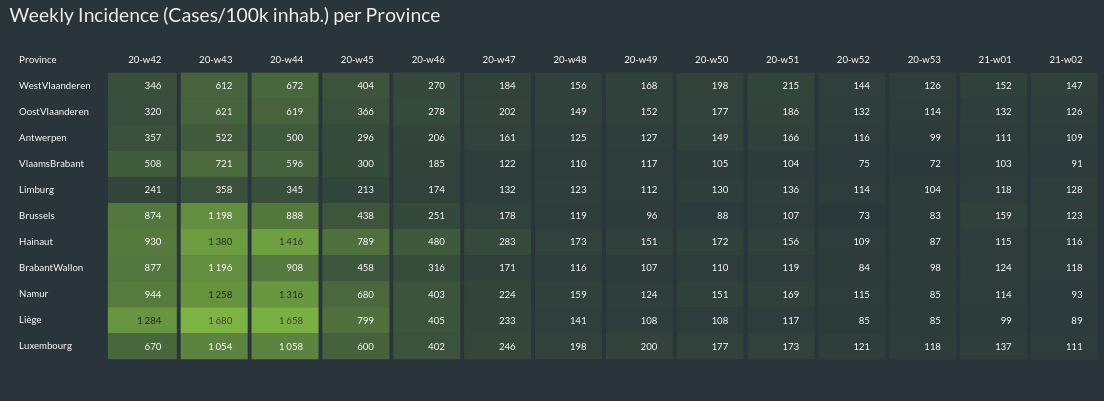The image size is (1104, 401).
Task: Open the Weekly Incidence panel title menu
Action: coord(225,17)
